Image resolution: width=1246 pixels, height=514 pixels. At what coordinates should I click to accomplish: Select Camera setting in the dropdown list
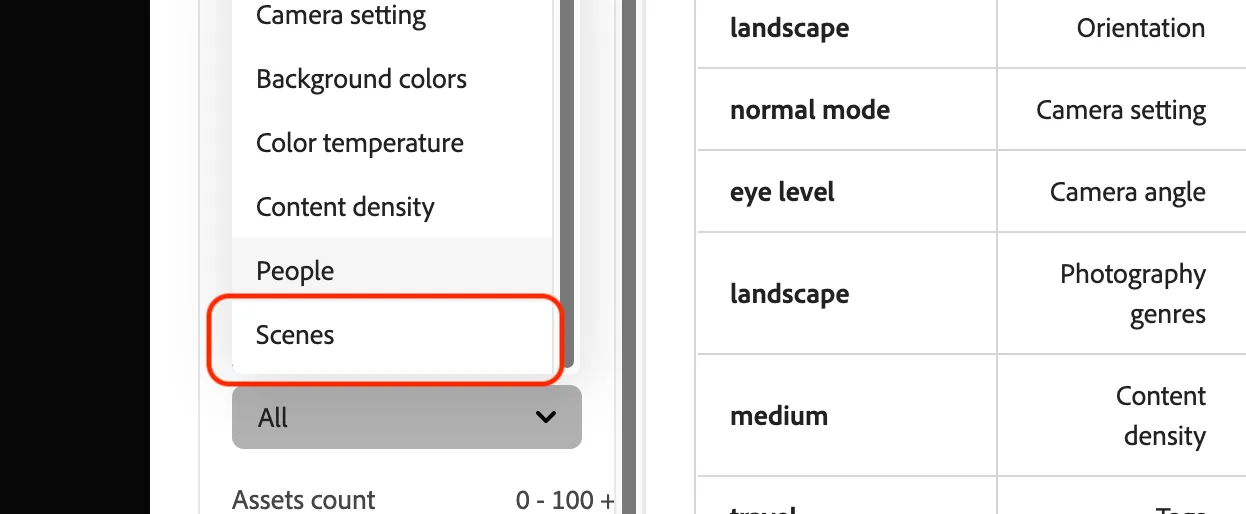pyautogui.click(x=391, y=17)
